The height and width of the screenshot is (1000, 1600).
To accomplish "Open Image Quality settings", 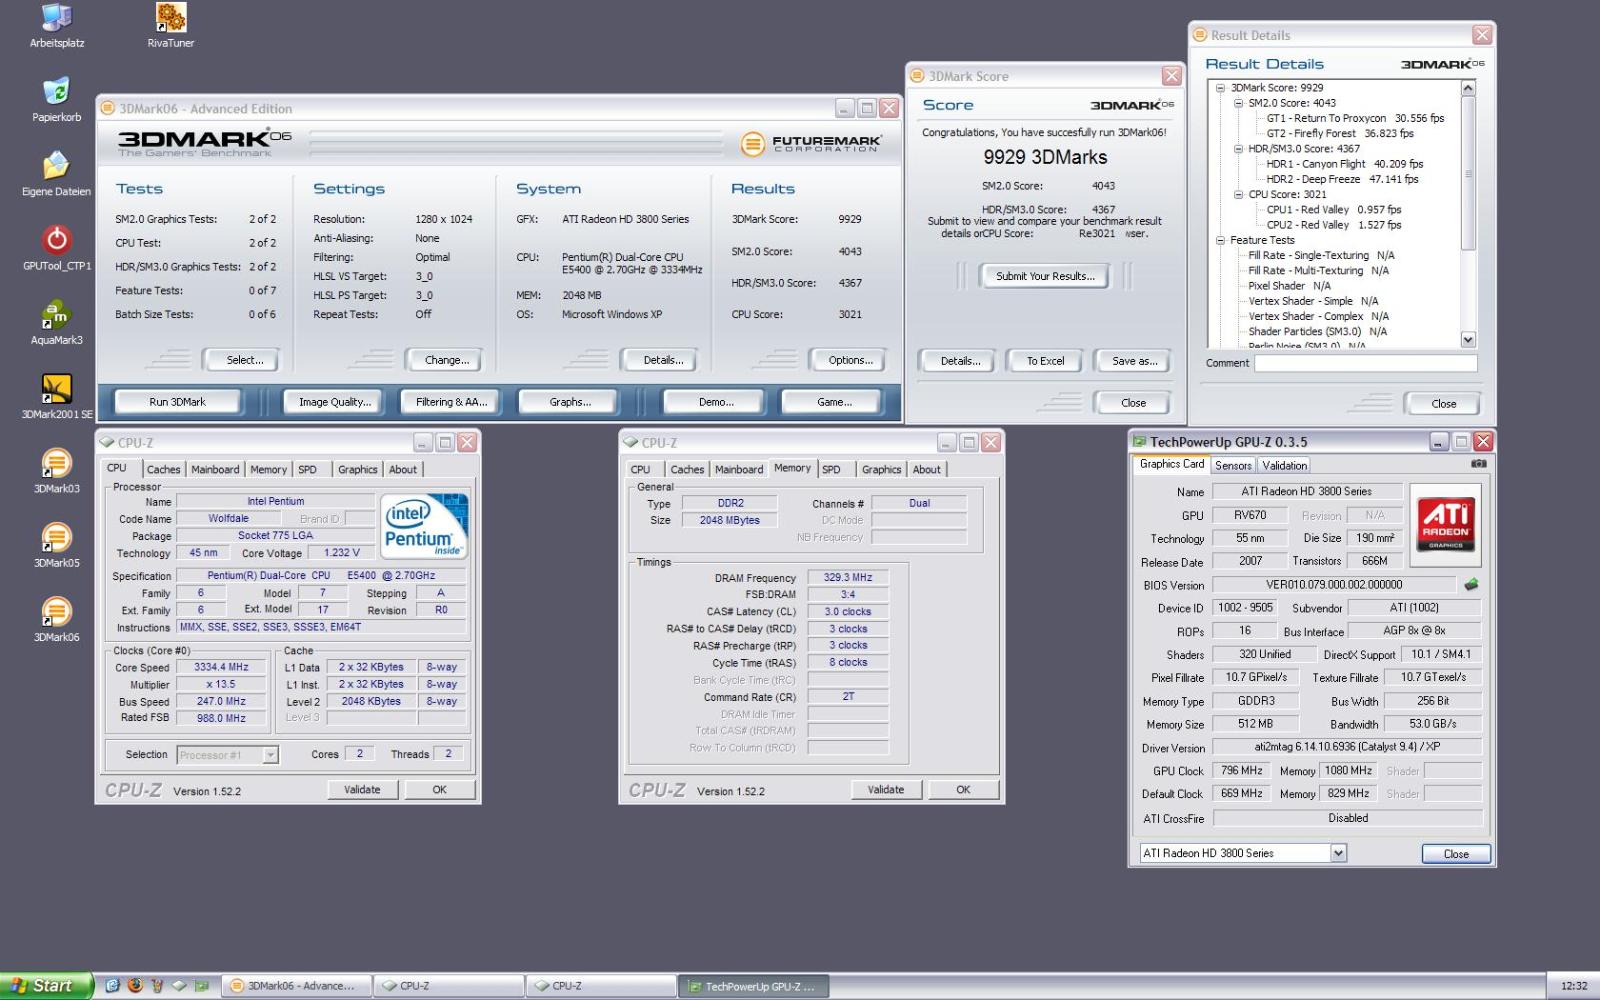I will click(334, 402).
